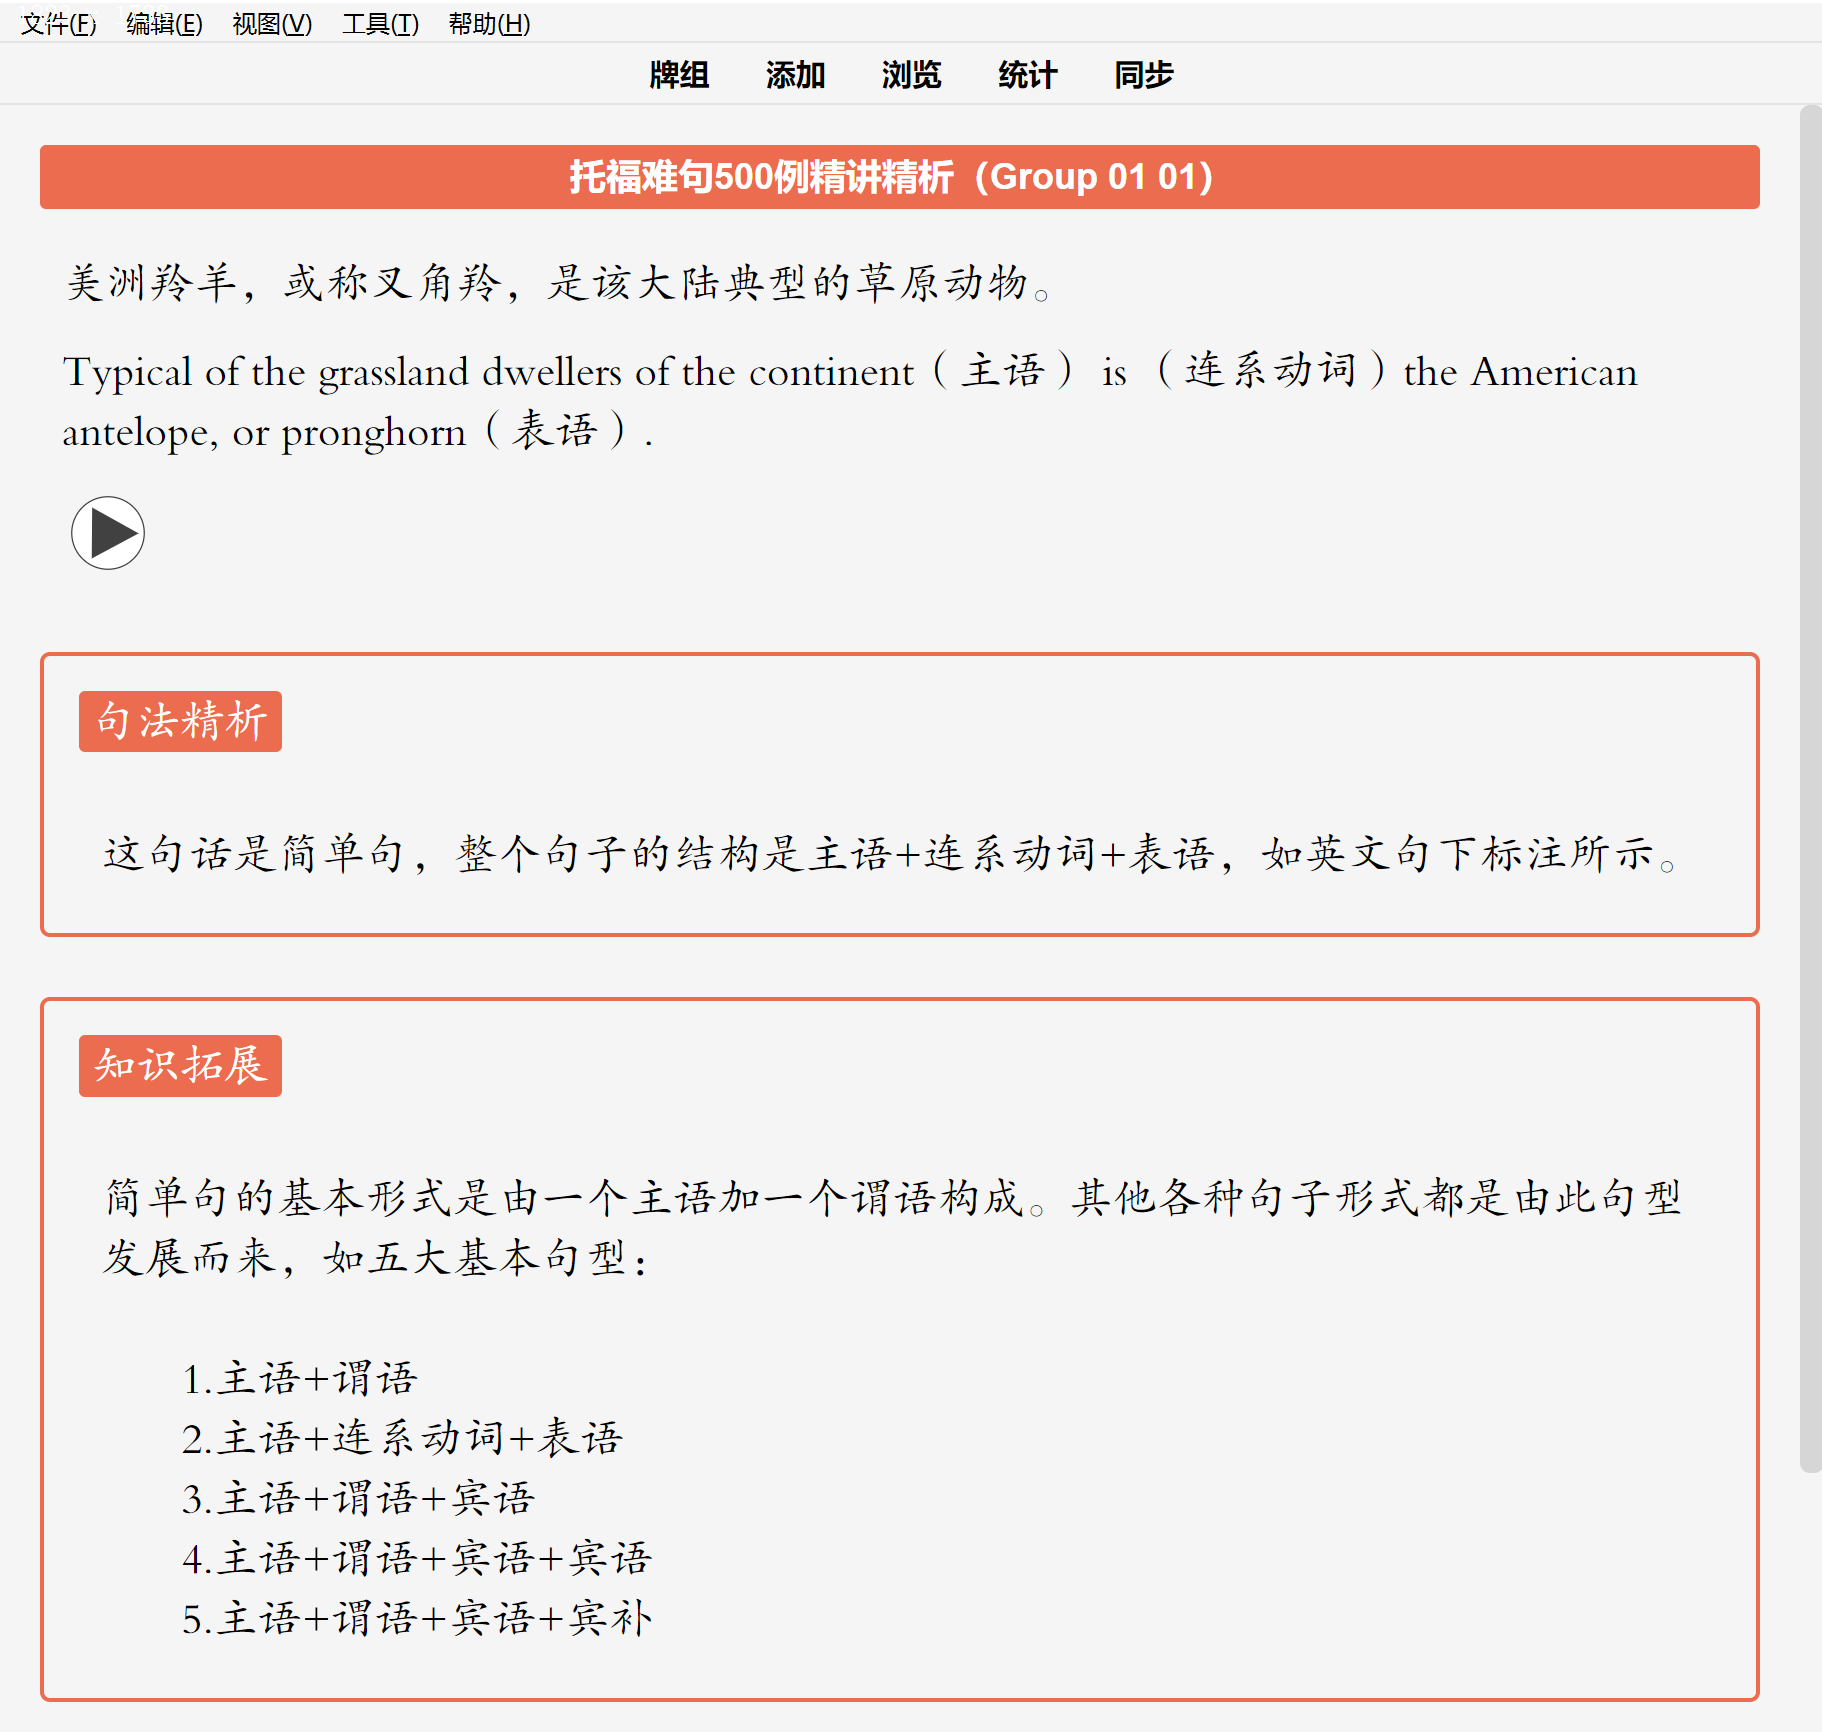Click the Chinese translation sentence 美洲羚羊
The width and height of the screenshot is (1822, 1732).
558,283
